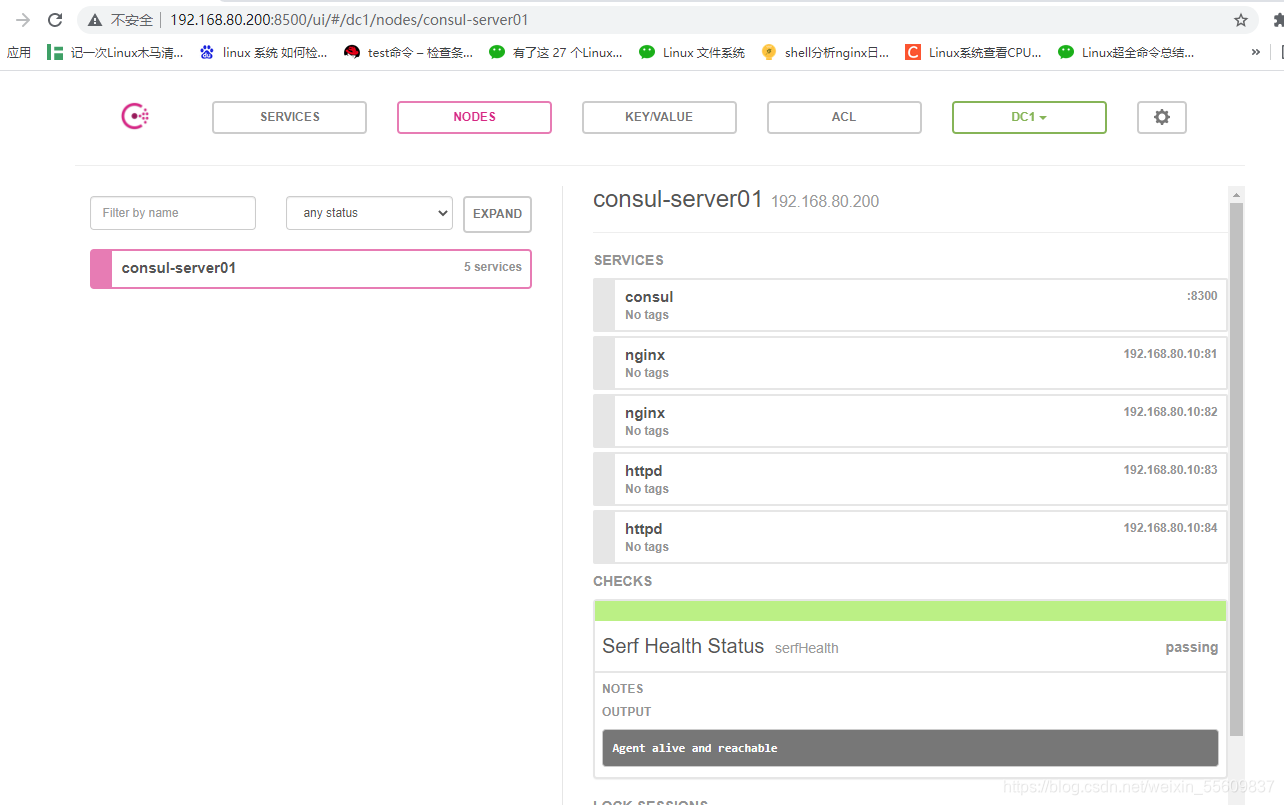The height and width of the screenshot is (805, 1284).
Task: Open the any status filter dropdown
Action: tap(369, 213)
